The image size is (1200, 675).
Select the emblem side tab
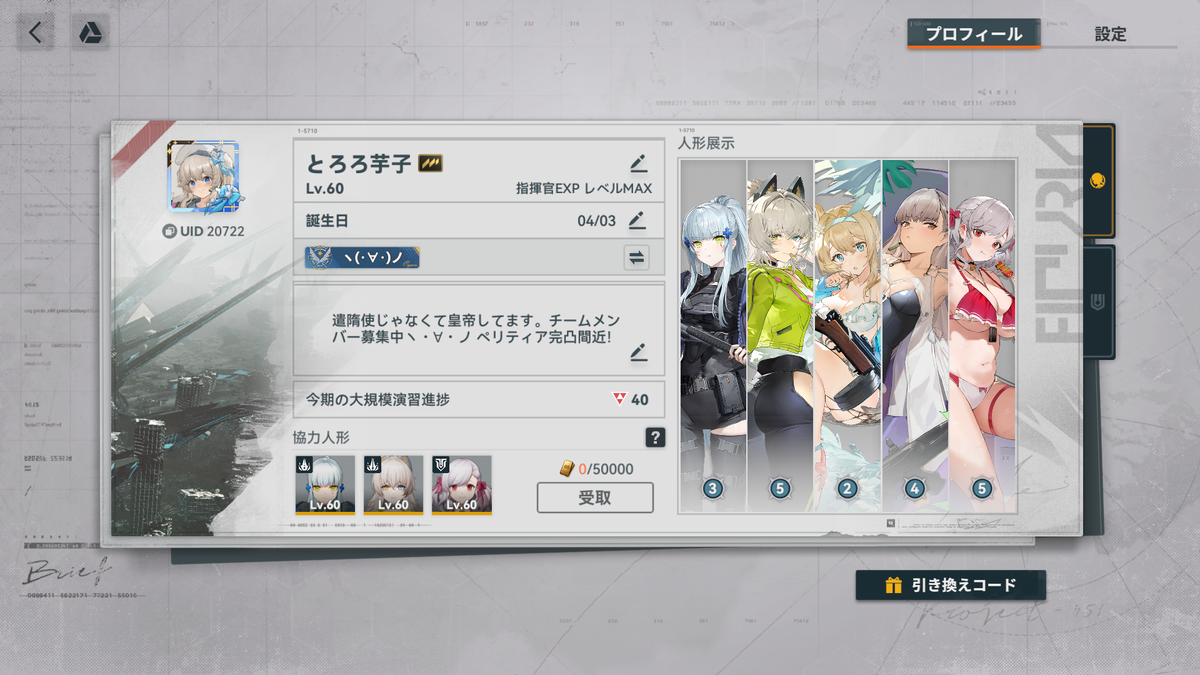tap(1098, 301)
